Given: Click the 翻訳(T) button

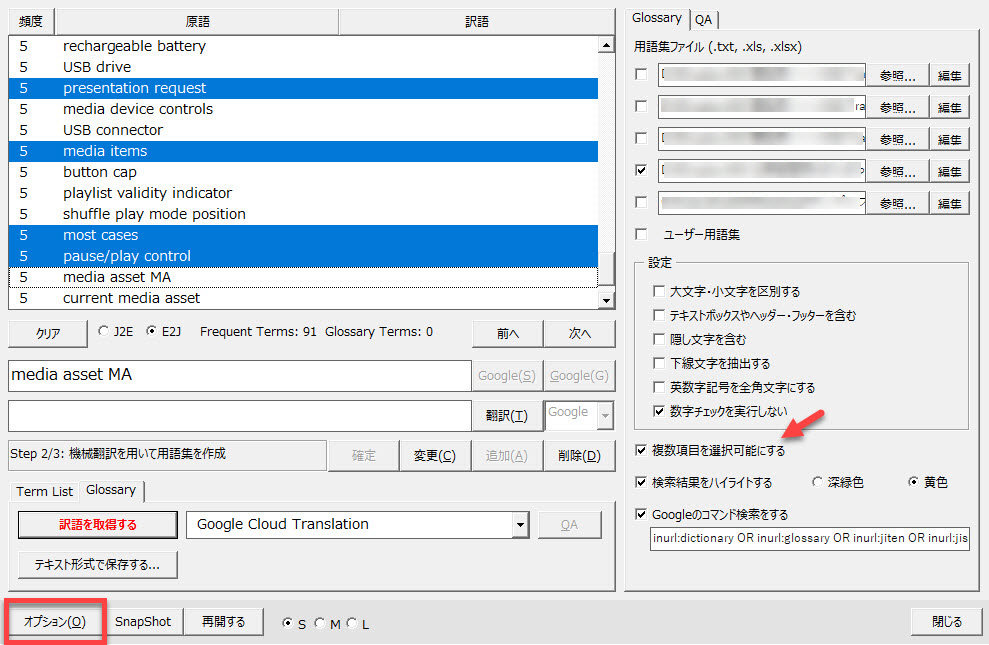Looking at the screenshot, I should point(505,415).
